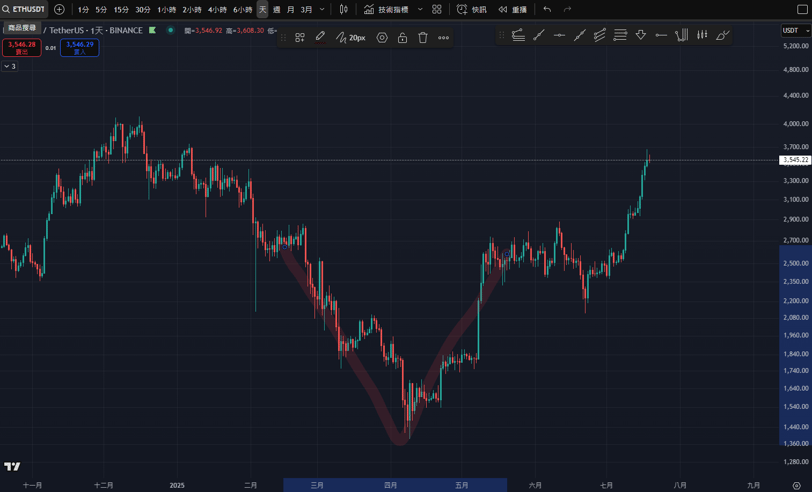Screen dimensions: 812x492
Task: Select the 15分 timeframe
Action: 121,9
